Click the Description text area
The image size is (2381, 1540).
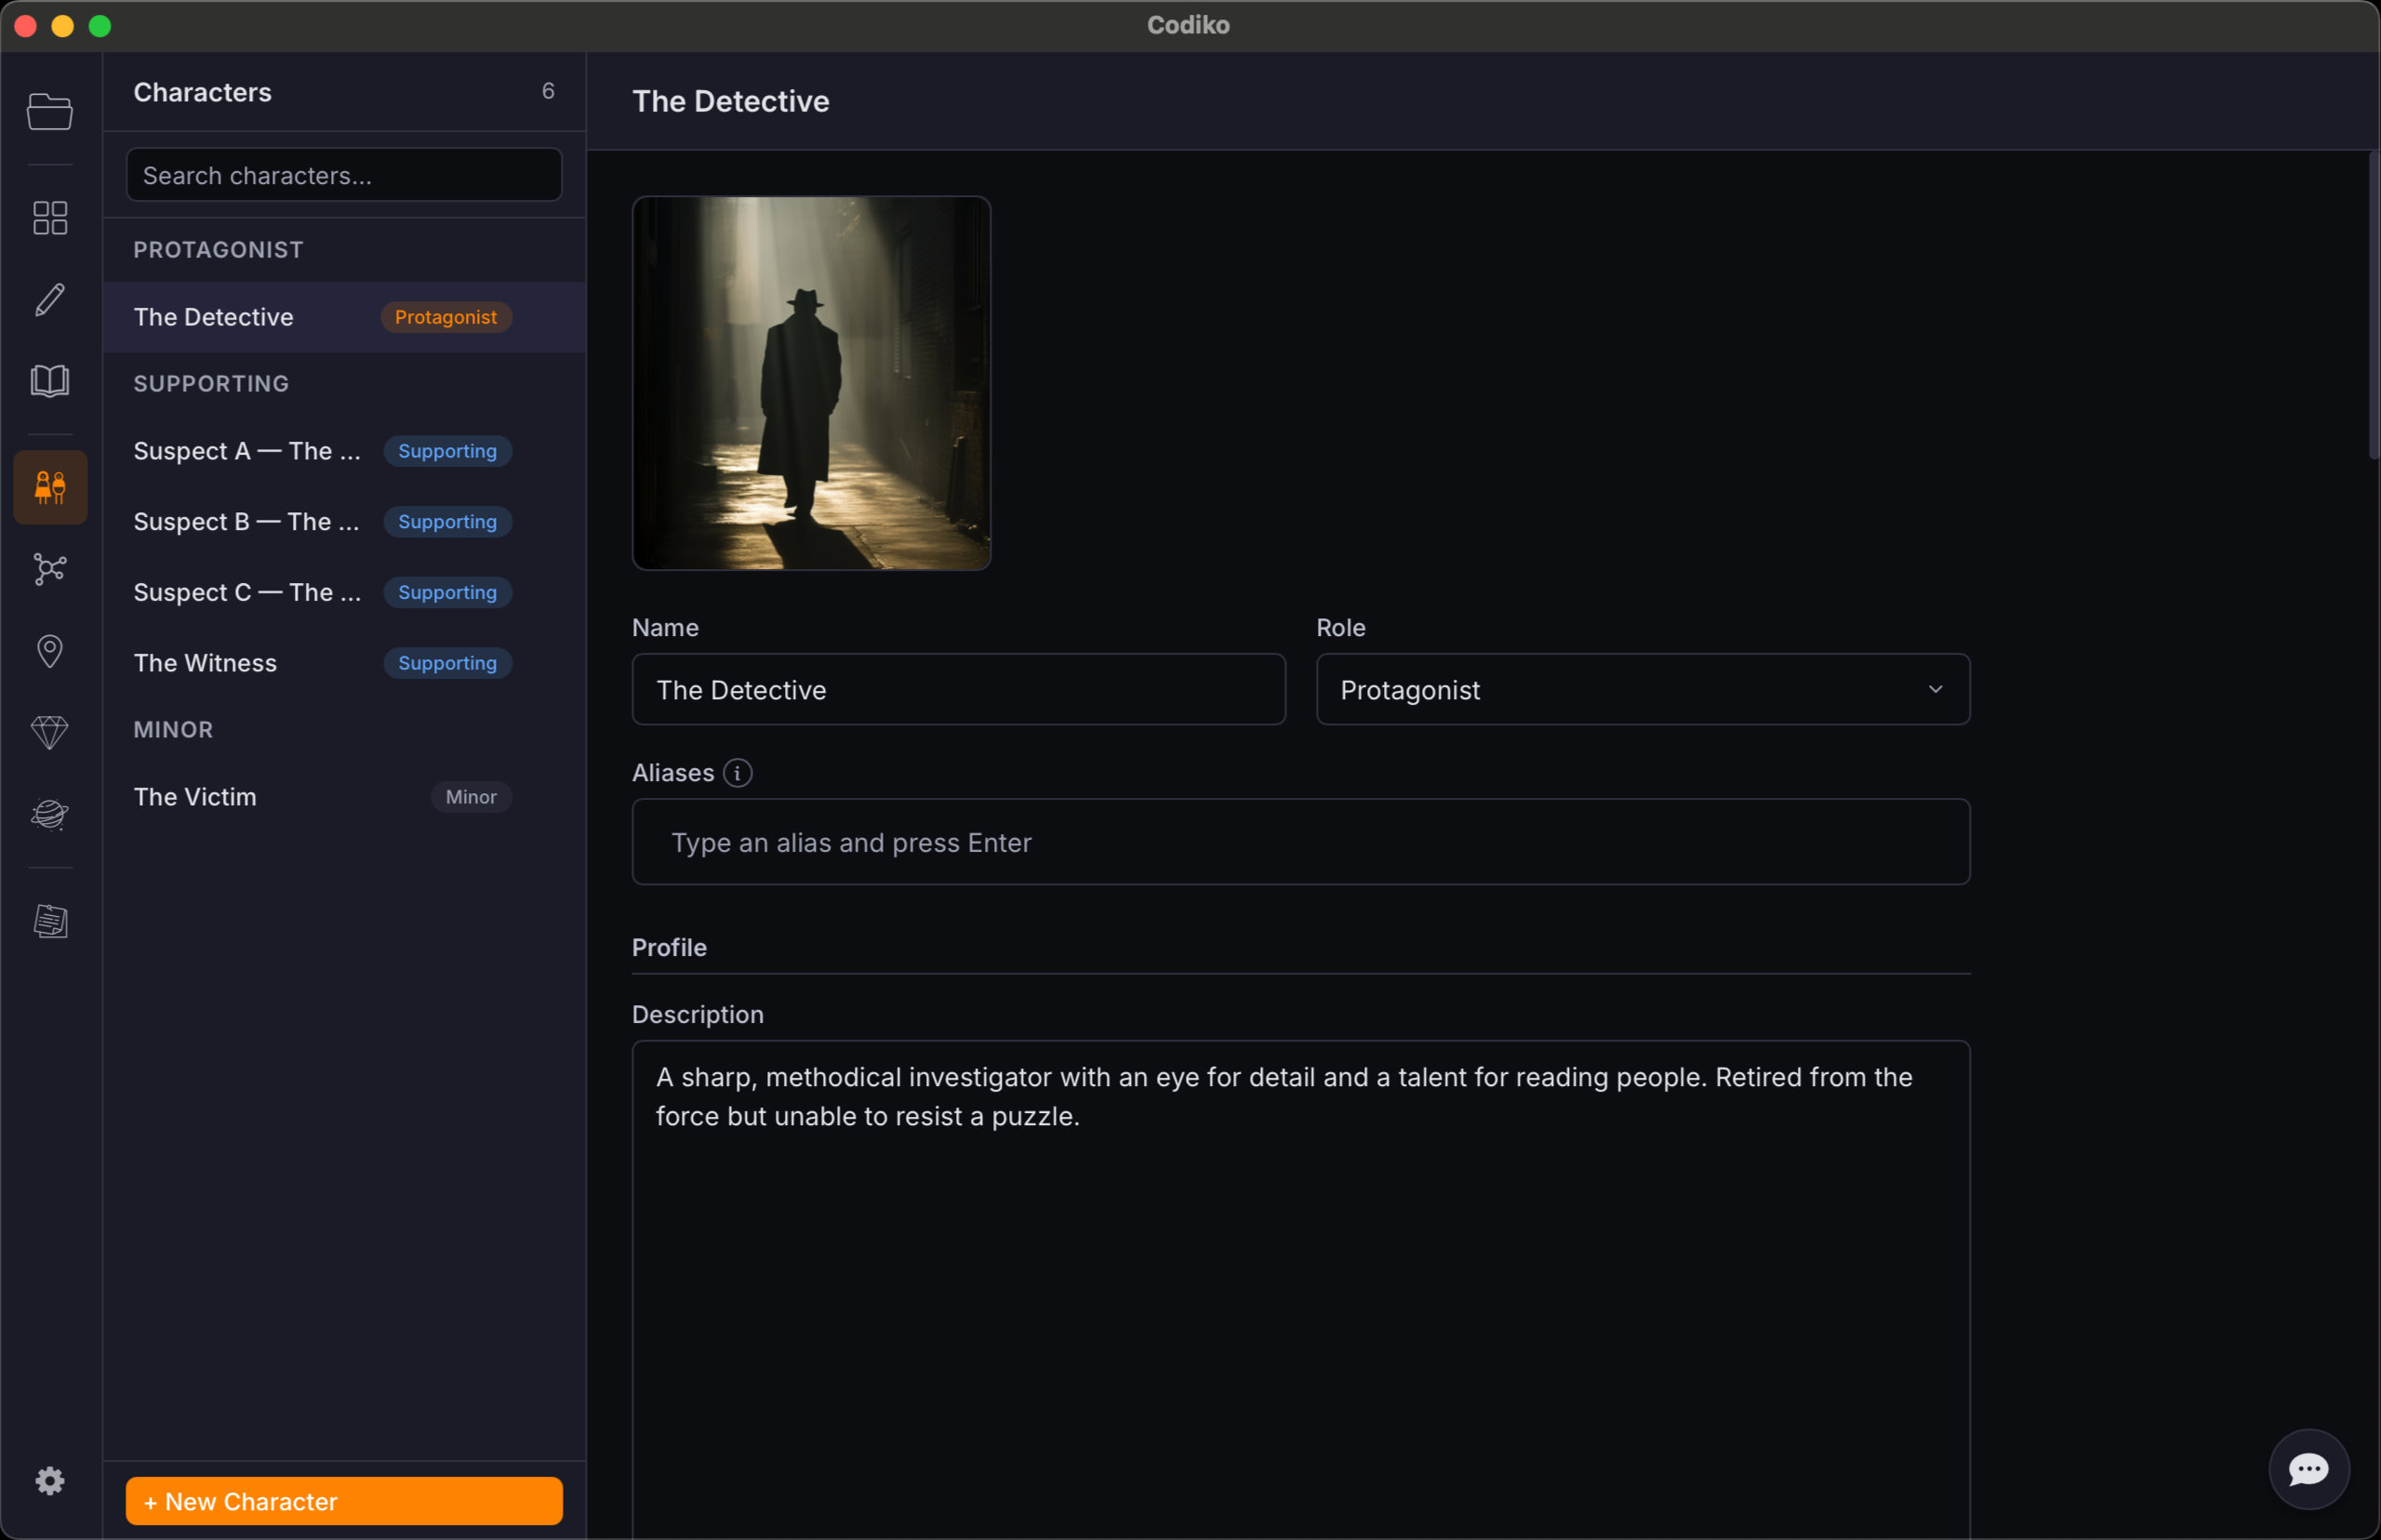[x=1301, y=1289]
